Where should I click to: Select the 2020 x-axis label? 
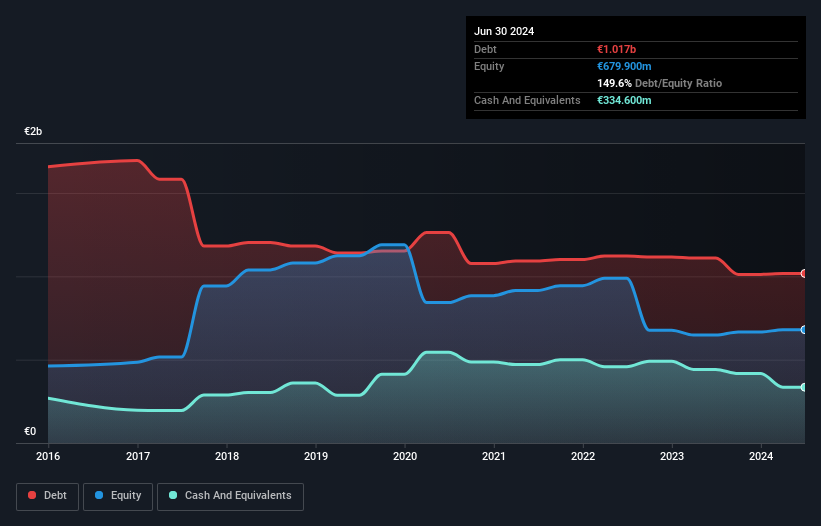pos(405,456)
